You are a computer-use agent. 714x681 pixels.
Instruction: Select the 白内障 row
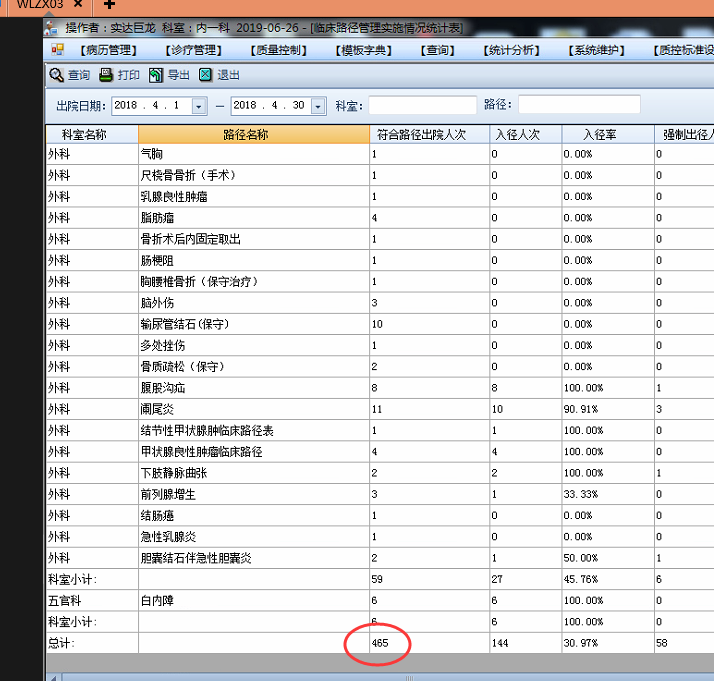[x=380, y=600]
